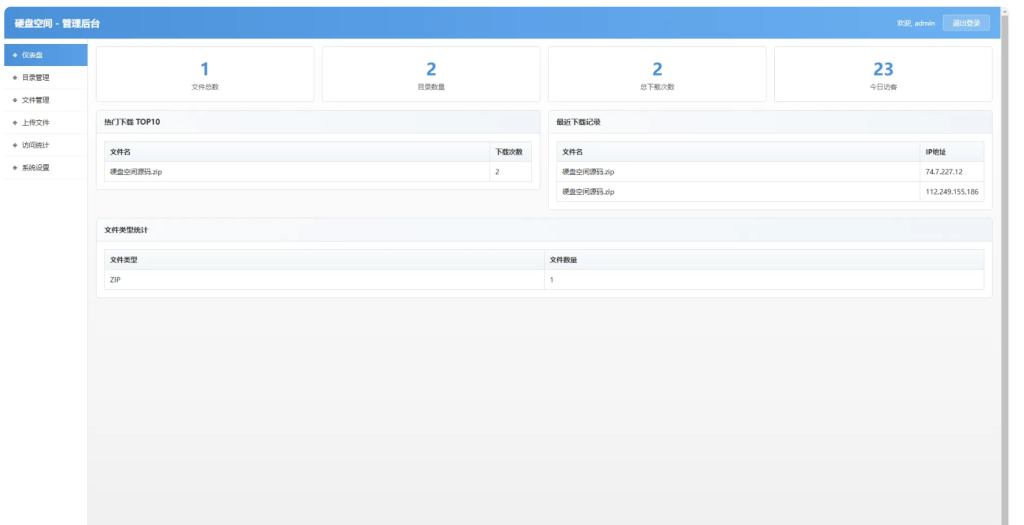Select the 目录数量 stat card
This screenshot has height=525, width=1024.
click(431, 74)
